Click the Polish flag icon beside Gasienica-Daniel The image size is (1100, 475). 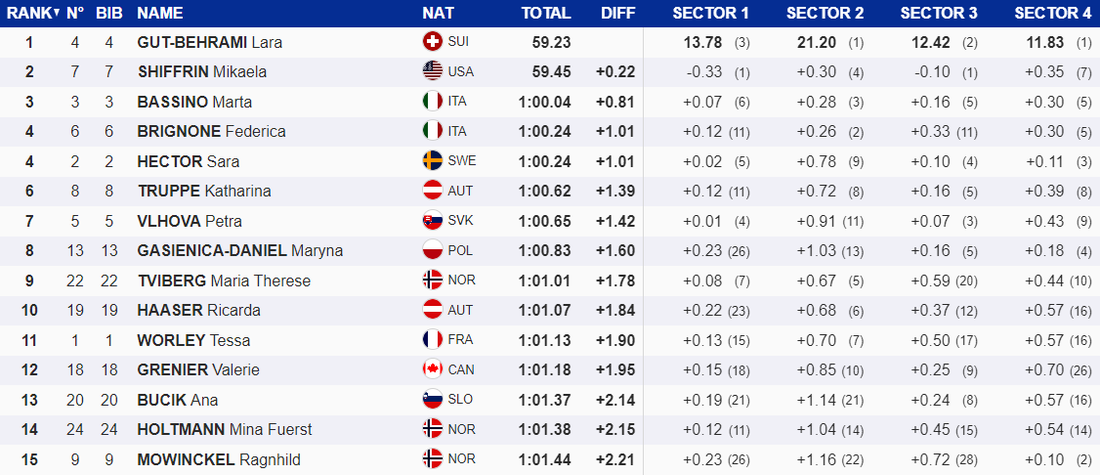pos(432,250)
